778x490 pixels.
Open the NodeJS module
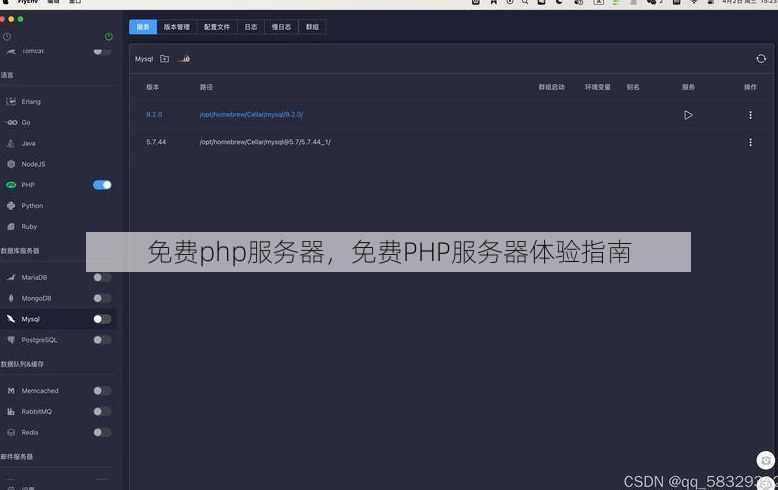(33, 164)
